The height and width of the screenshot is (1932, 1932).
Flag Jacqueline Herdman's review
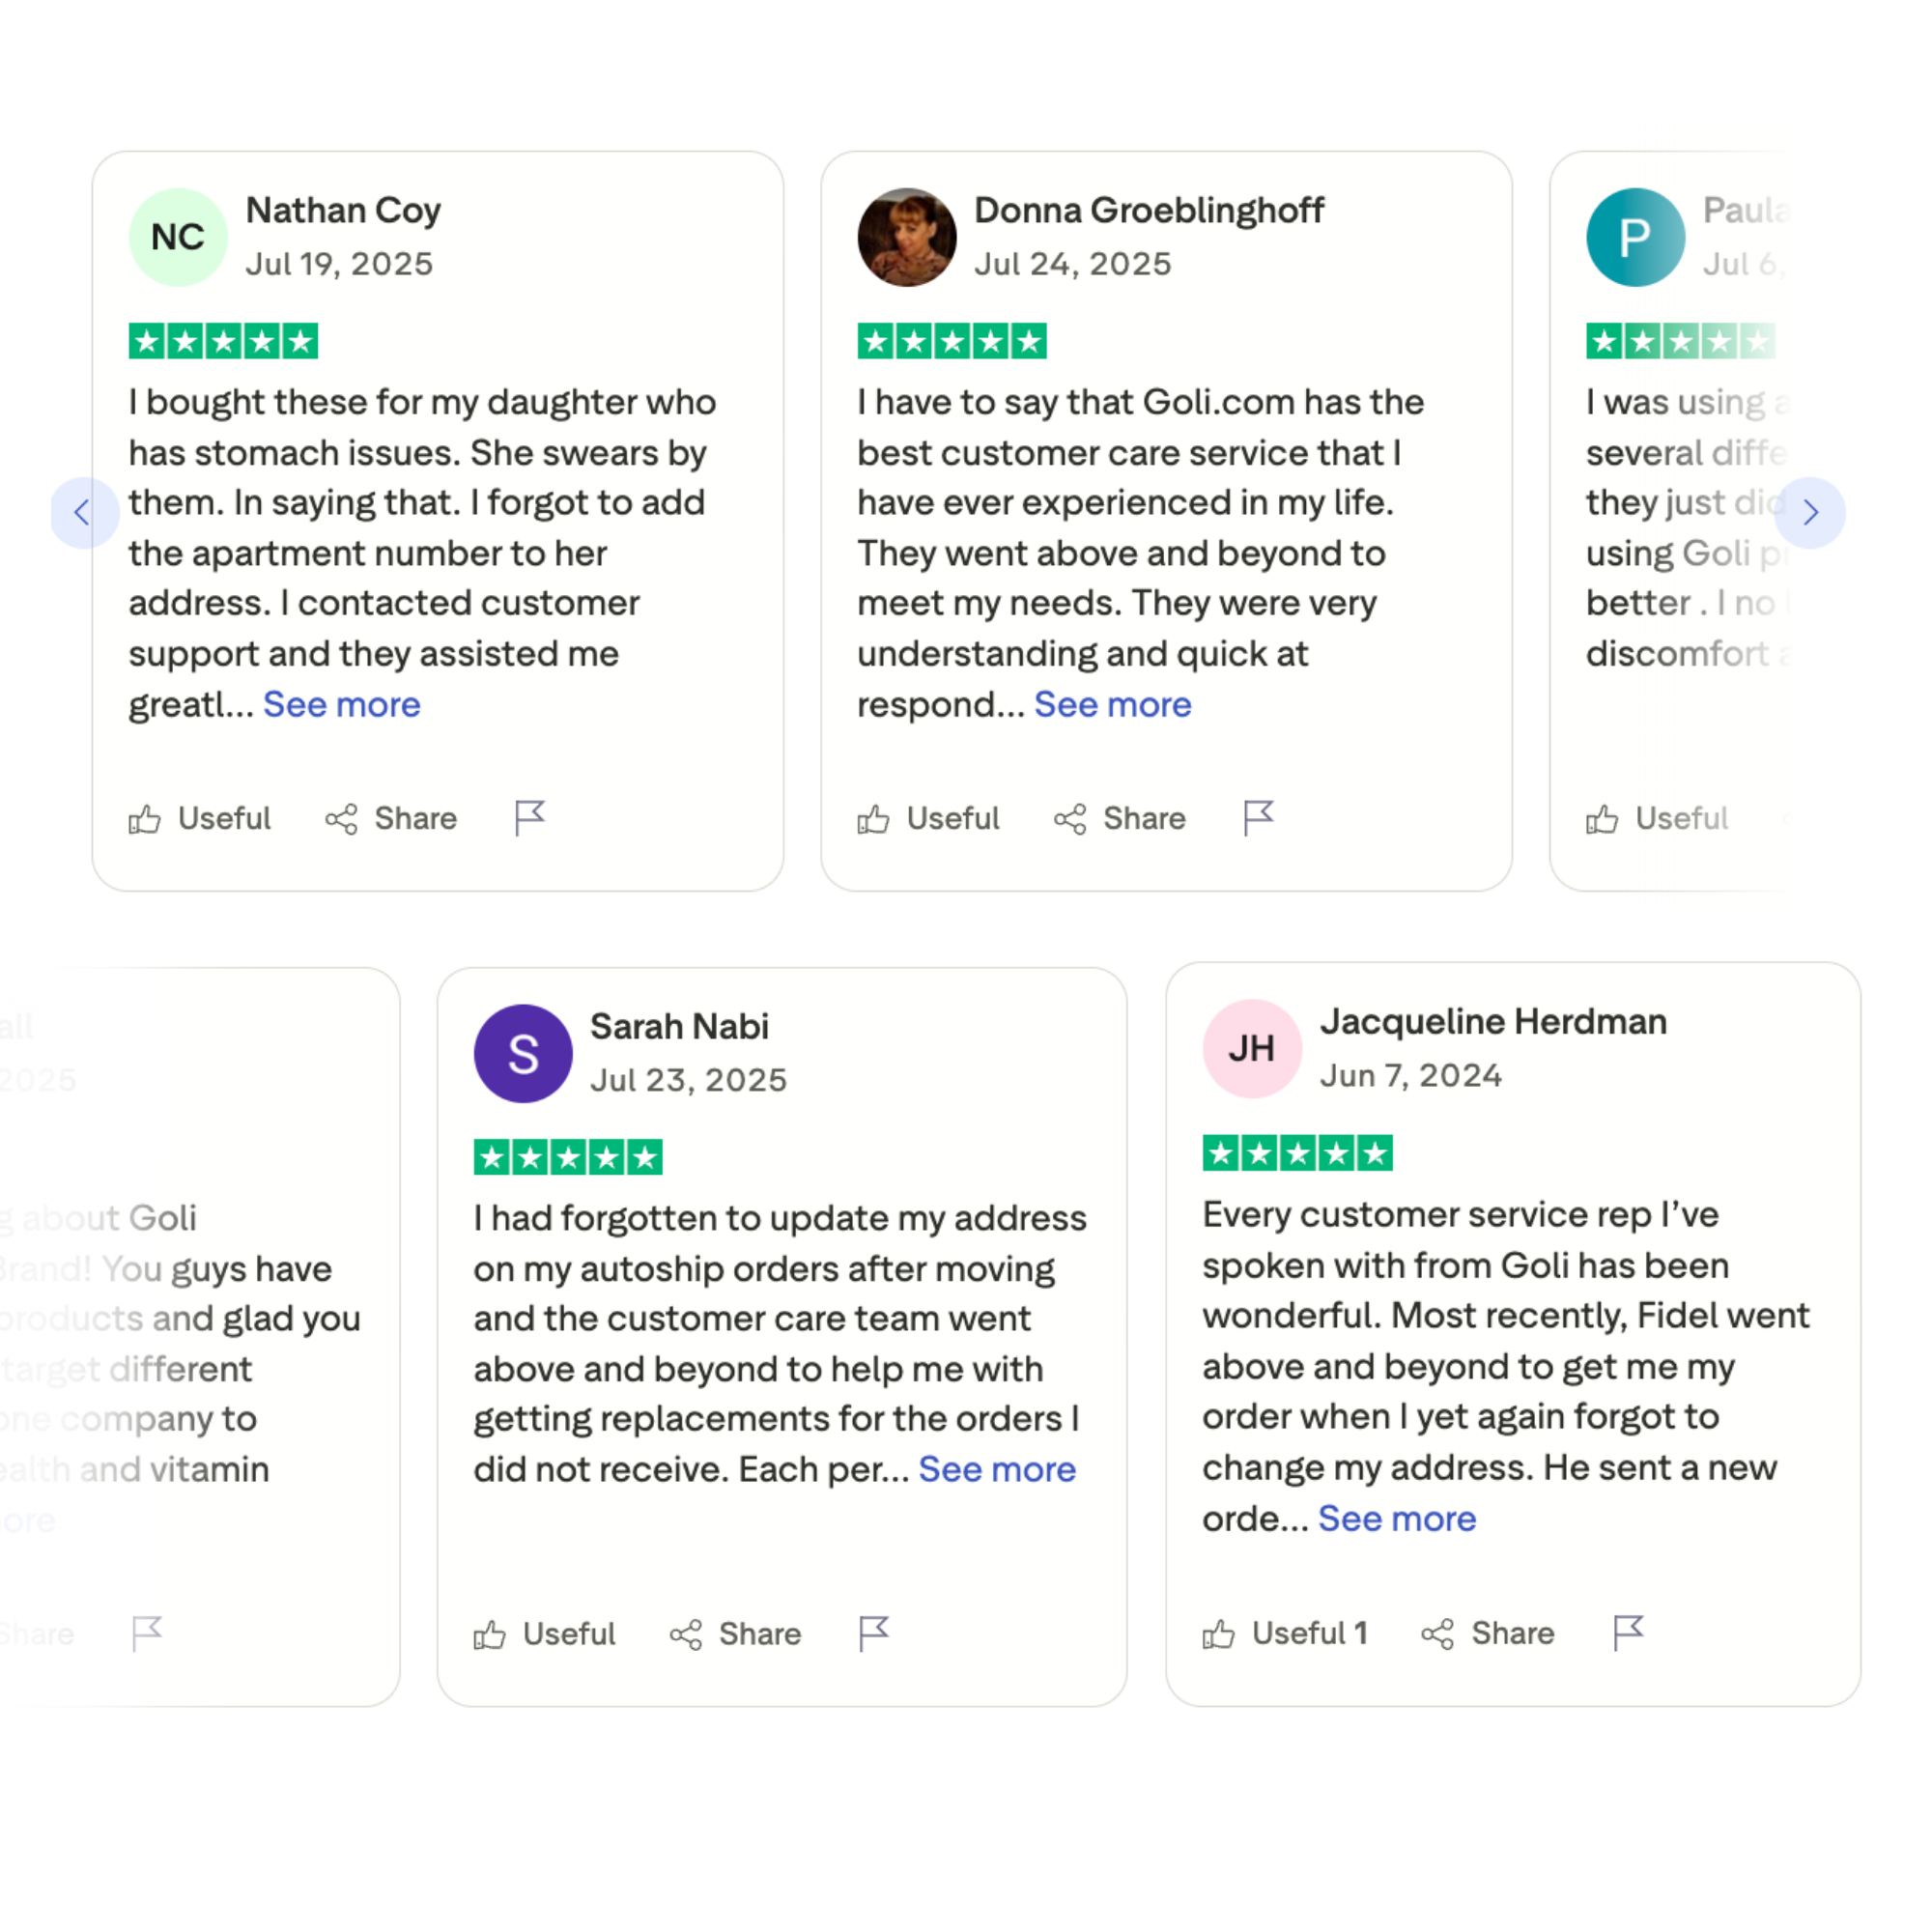point(1628,1634)
